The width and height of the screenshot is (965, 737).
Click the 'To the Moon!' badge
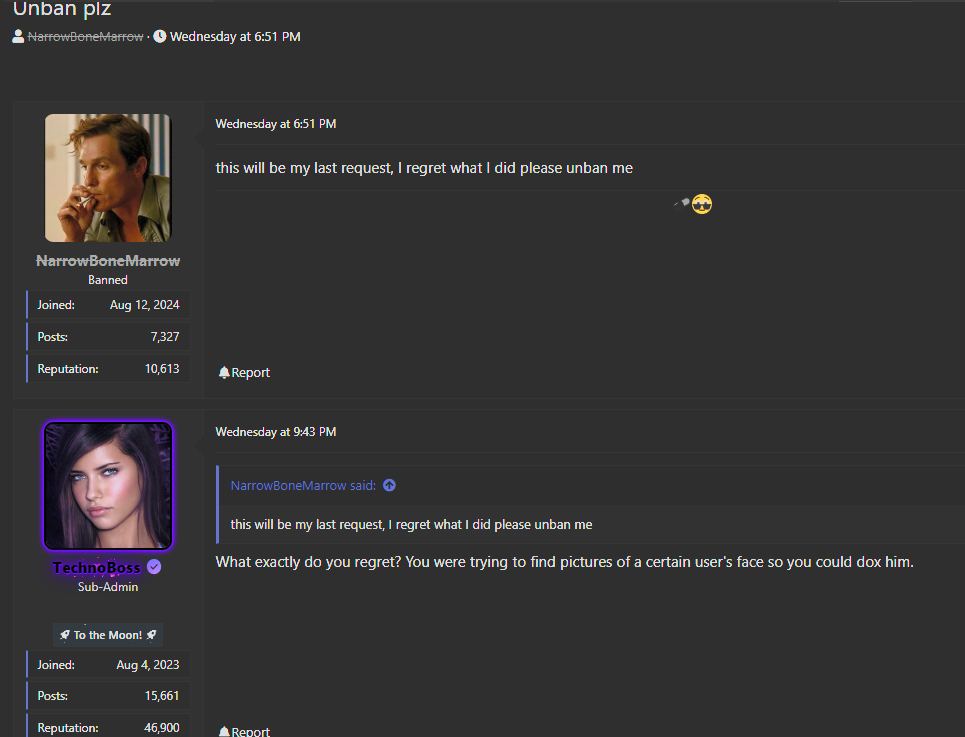pos(108,635)
